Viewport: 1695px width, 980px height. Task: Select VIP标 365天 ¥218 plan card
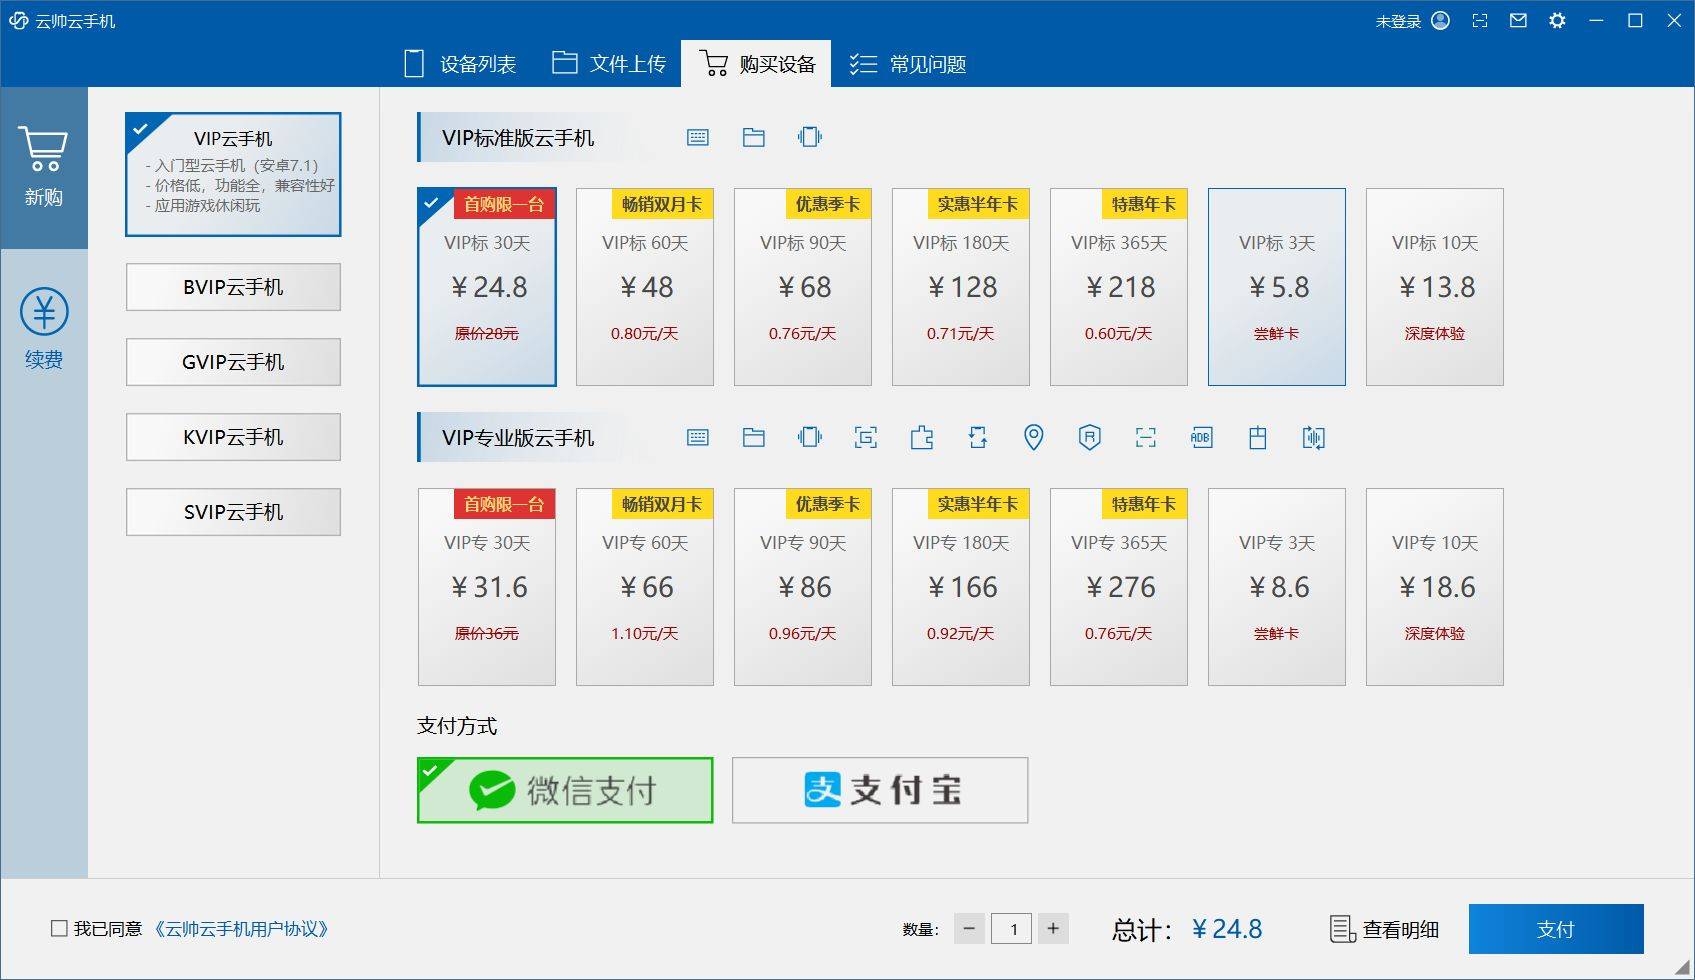point(1119,287)
